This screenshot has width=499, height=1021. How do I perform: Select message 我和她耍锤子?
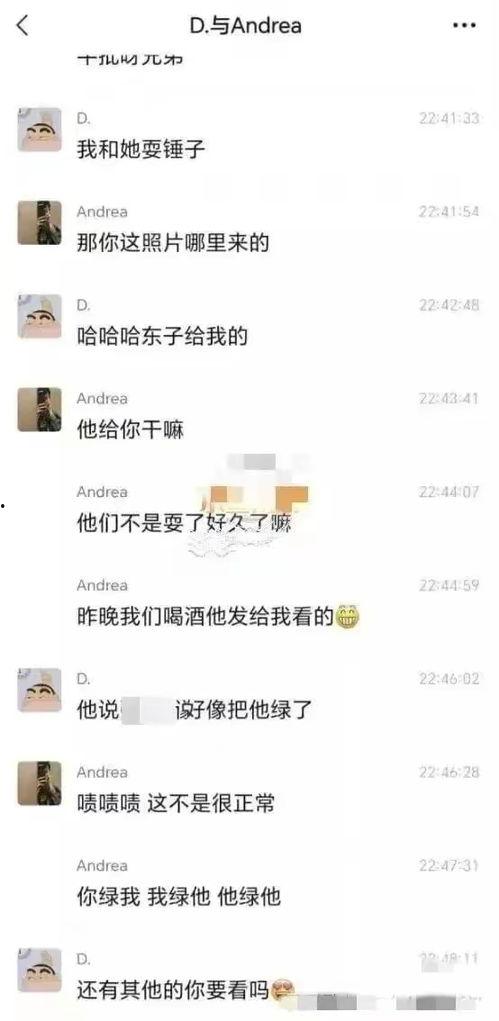141,150
